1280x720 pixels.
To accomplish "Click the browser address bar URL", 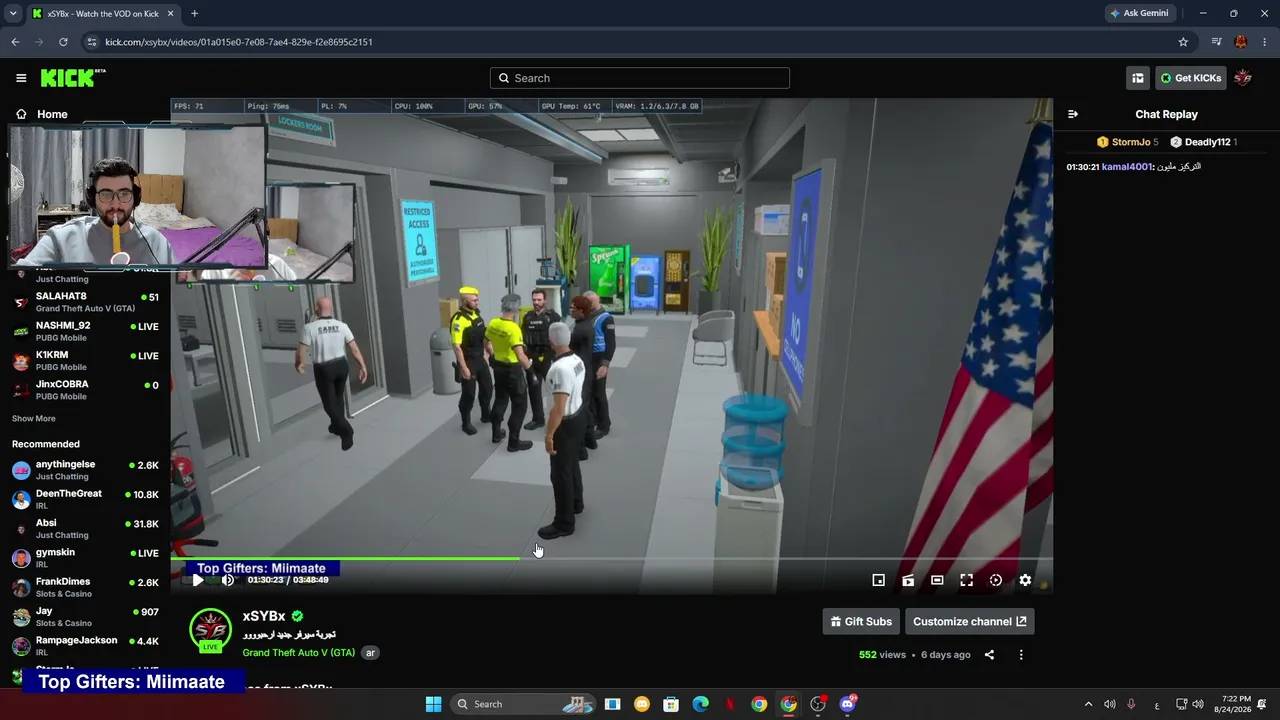I will click(239, 42).
